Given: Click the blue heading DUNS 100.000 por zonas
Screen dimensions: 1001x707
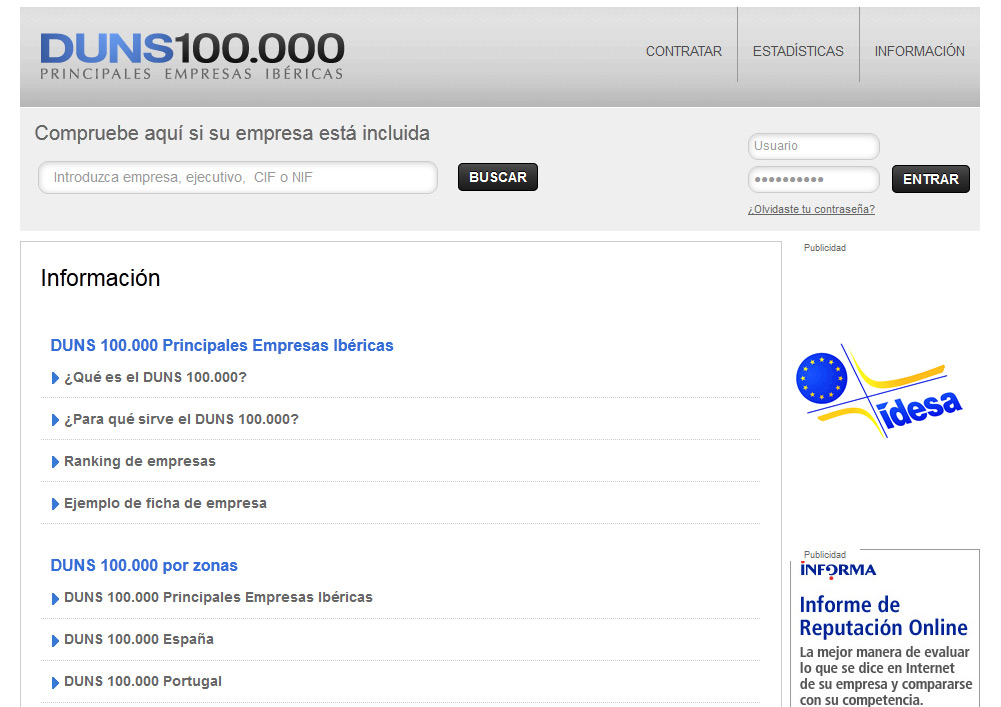Looking at the screenshot, I should point(144,565).
